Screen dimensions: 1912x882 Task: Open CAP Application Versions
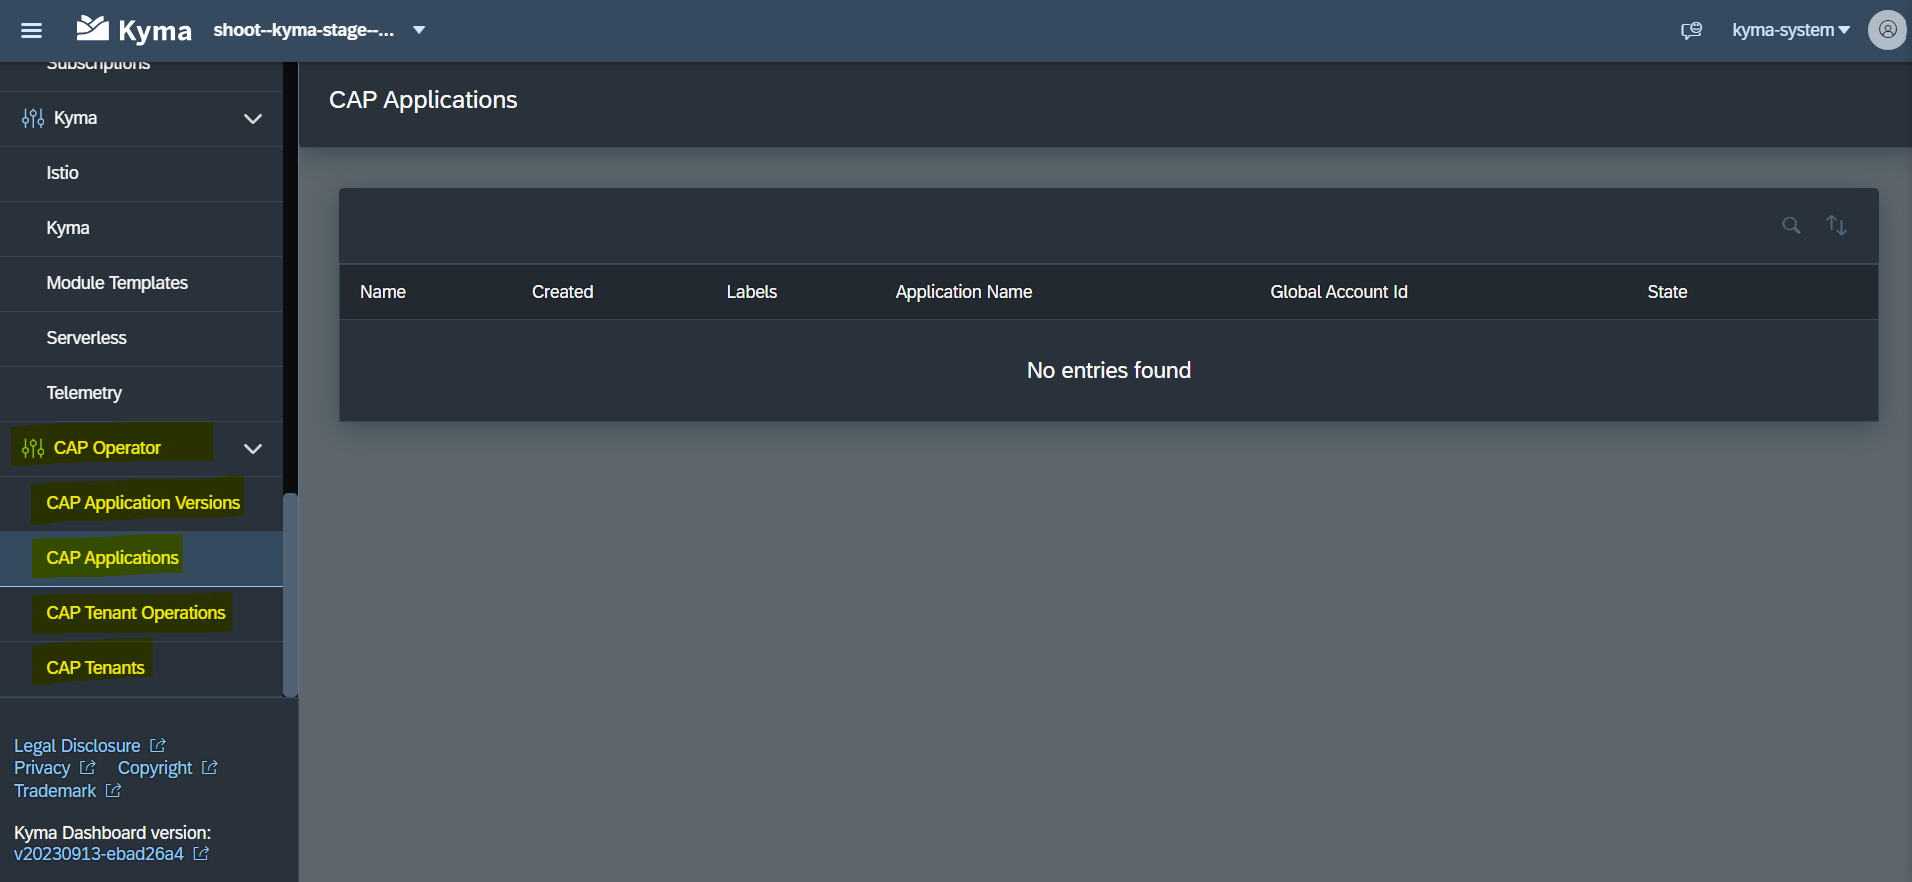pyautogui.click(x=141, y=503)
